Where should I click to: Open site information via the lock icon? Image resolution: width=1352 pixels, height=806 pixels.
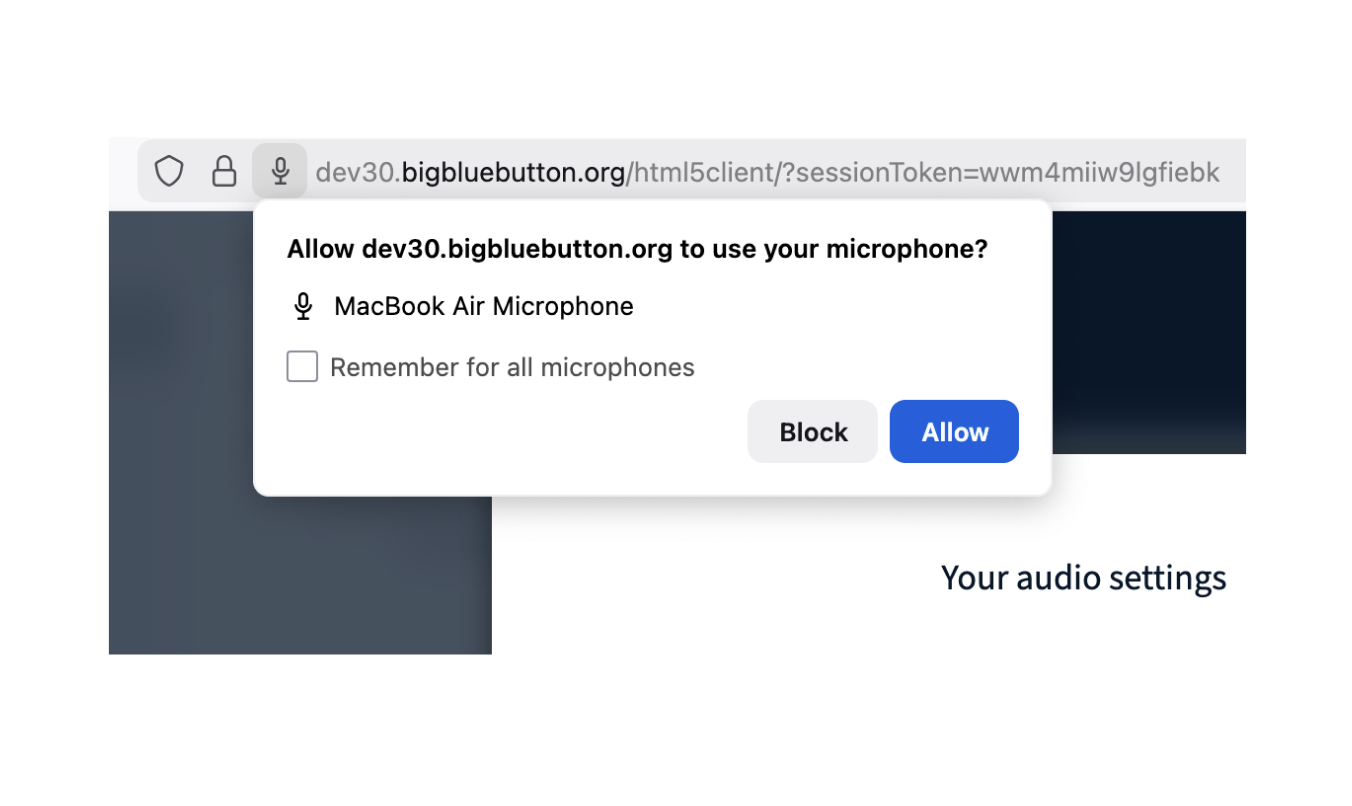pyautogui.click(x=224, y=170)
